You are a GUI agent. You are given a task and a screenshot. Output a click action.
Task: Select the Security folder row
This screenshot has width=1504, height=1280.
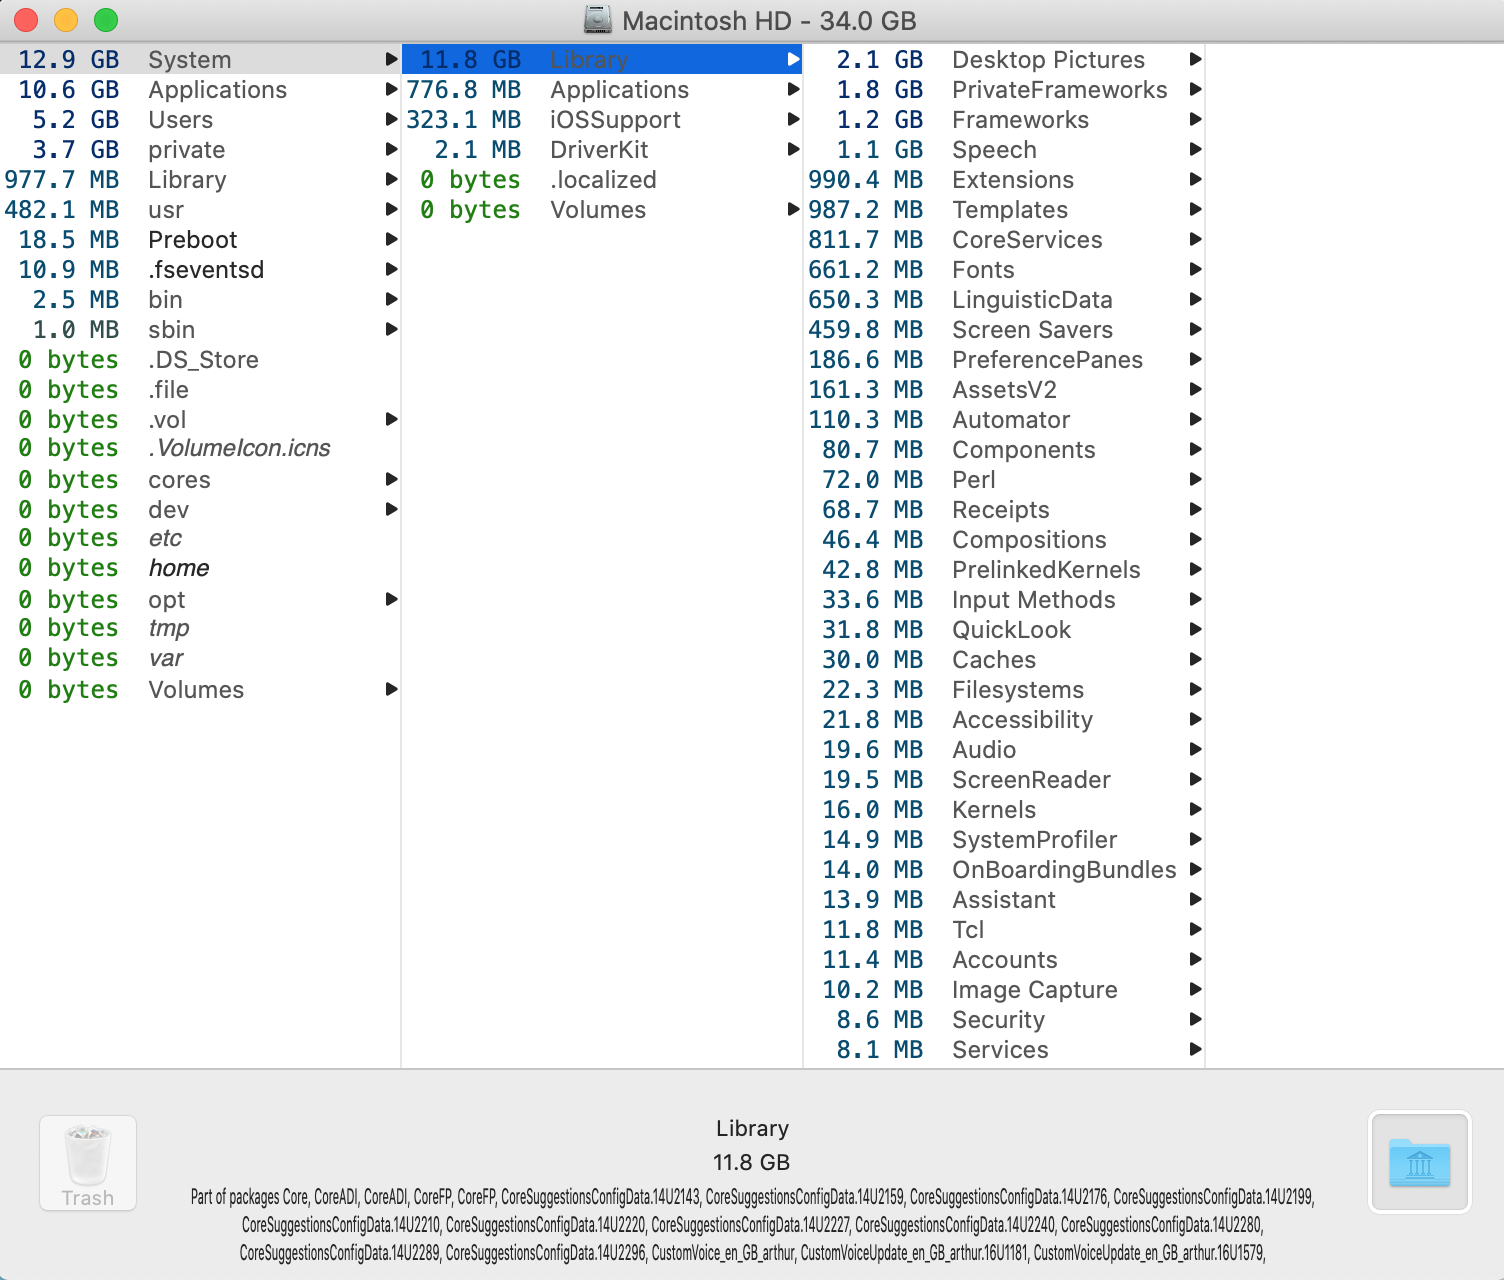[1004, 1020]
